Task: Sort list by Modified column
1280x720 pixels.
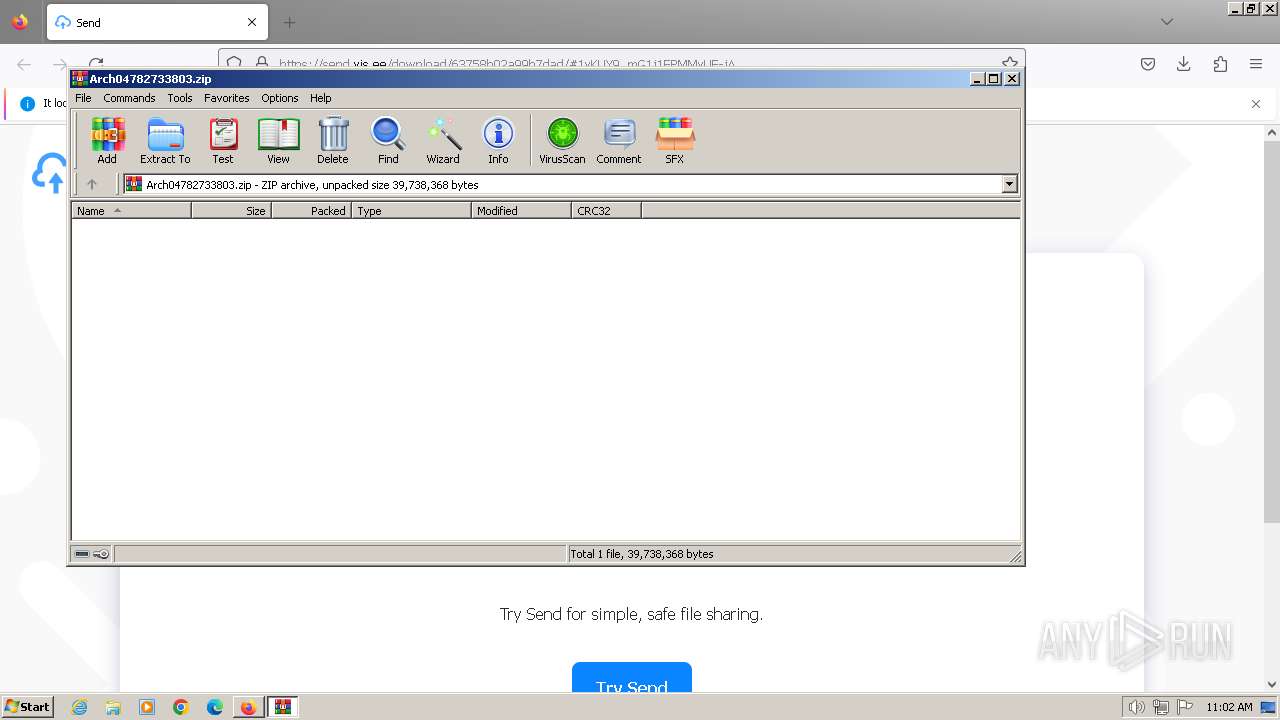Action: pos(521,210)
